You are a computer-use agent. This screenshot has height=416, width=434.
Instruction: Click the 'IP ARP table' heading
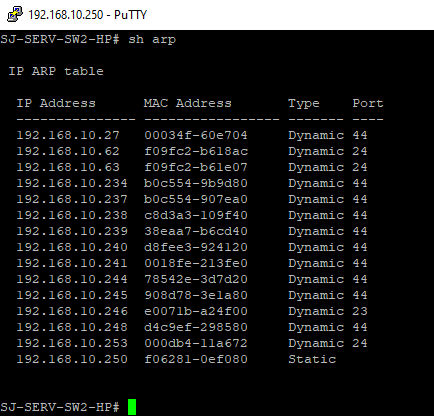(x=56, y=71)
